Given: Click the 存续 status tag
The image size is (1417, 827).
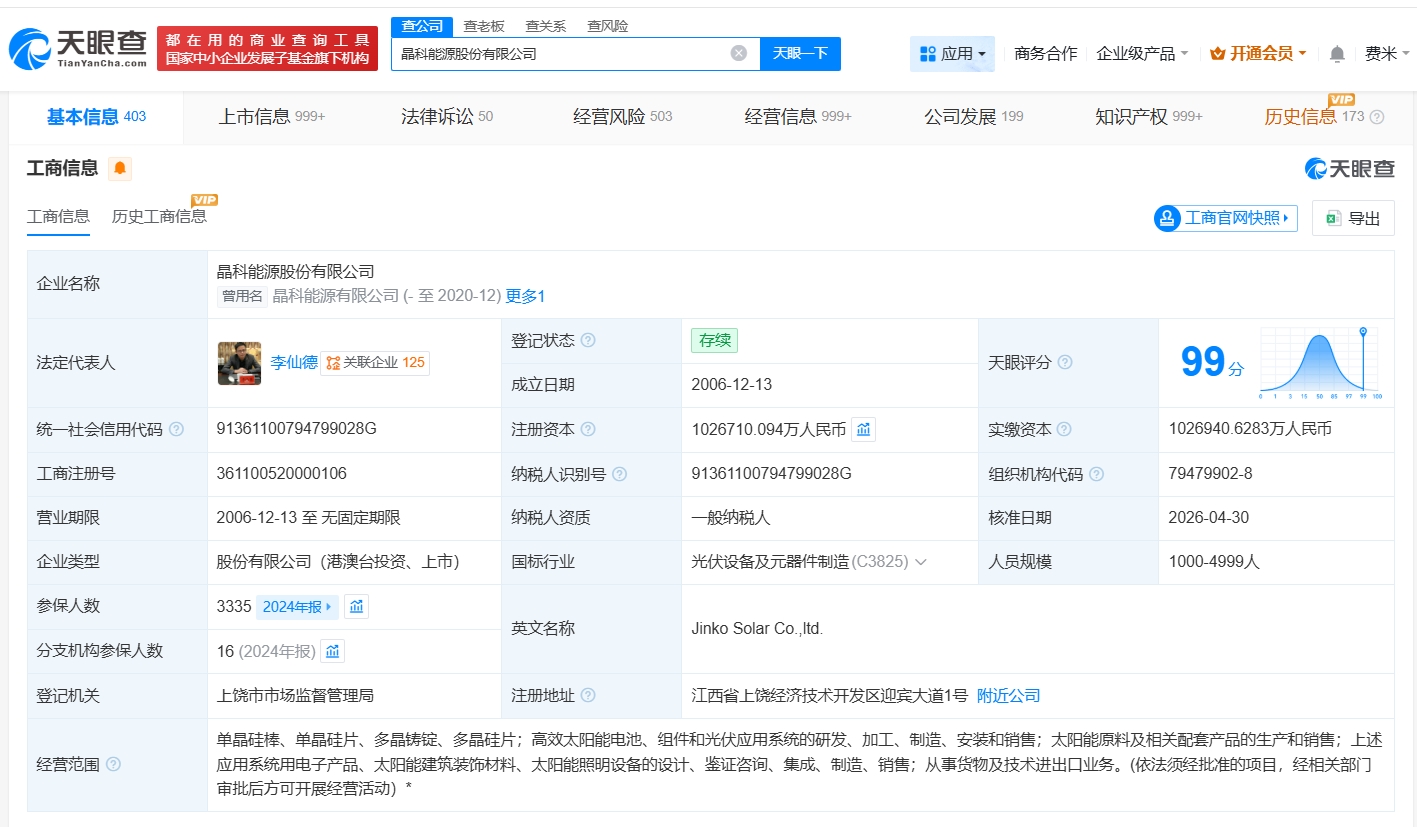Looking at the screenshot, I should 714,340.
